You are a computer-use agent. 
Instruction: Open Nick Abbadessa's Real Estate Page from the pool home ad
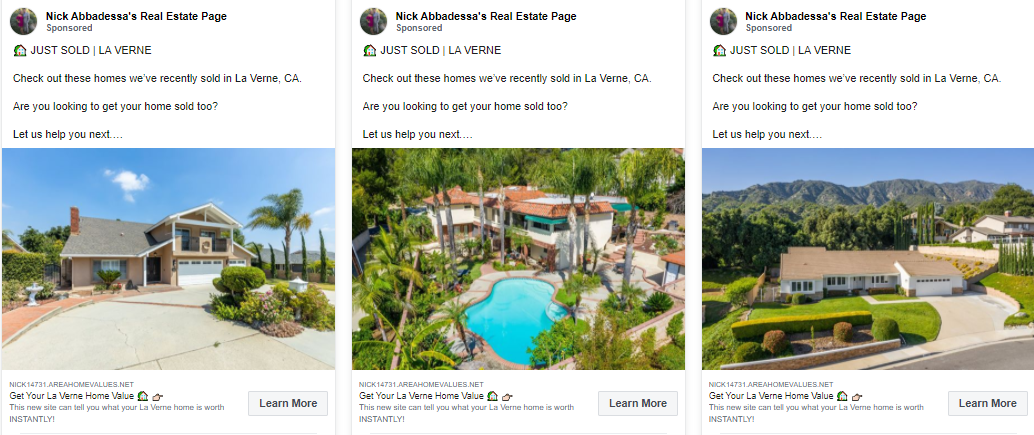[486, 16]
